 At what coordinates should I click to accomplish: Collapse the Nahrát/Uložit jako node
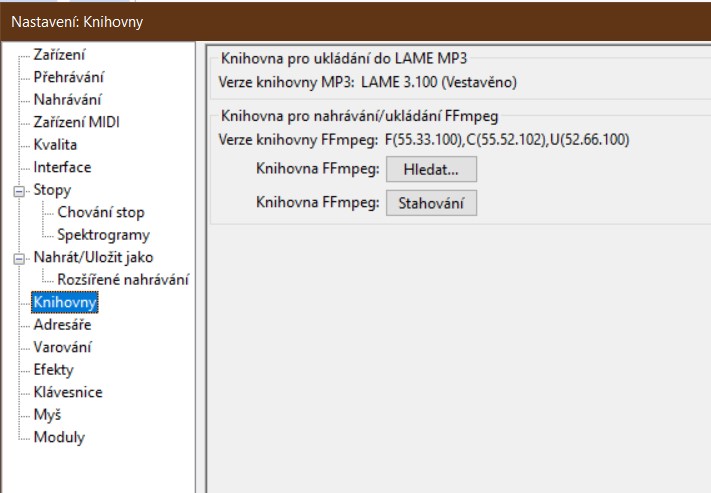coord(17,258)
